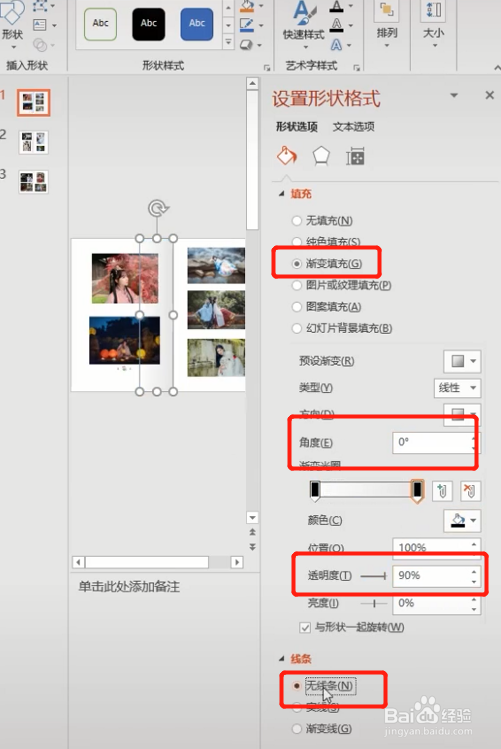Expand the shape styles gallery
This screenshot has height=749, width=501.
click(x=228, y=43)
